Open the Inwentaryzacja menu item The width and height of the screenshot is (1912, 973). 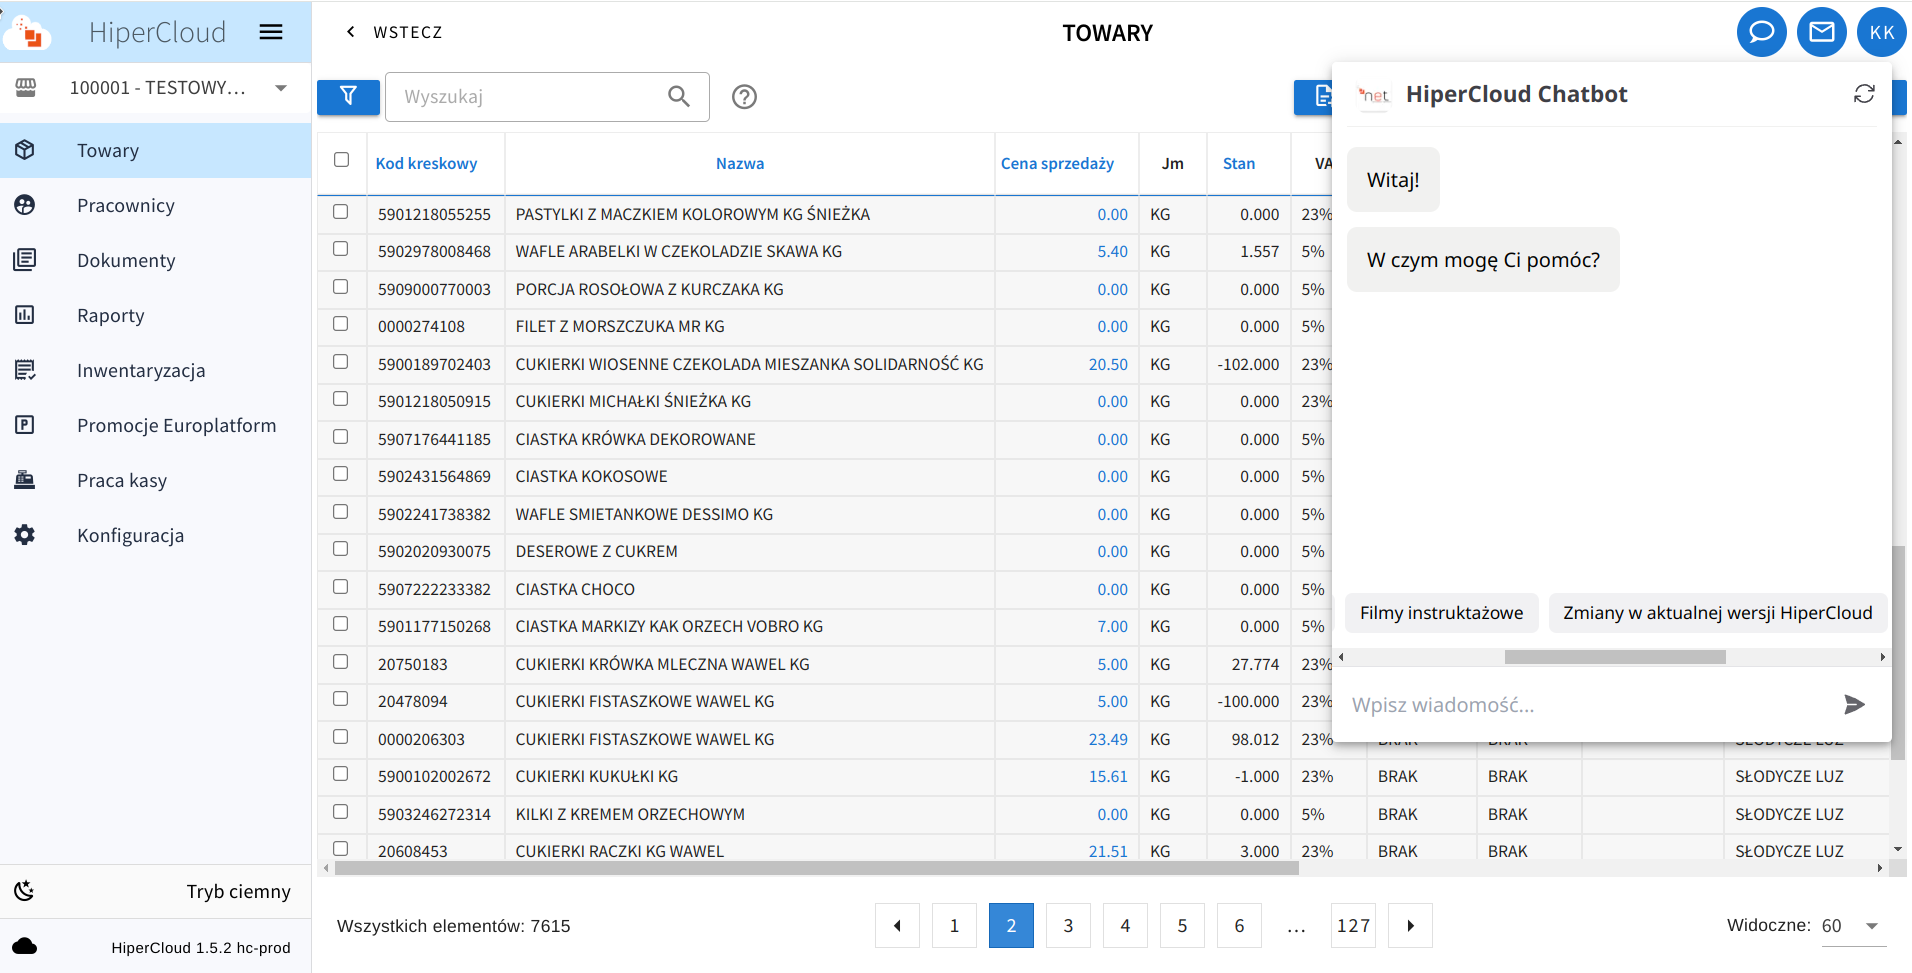156,371
